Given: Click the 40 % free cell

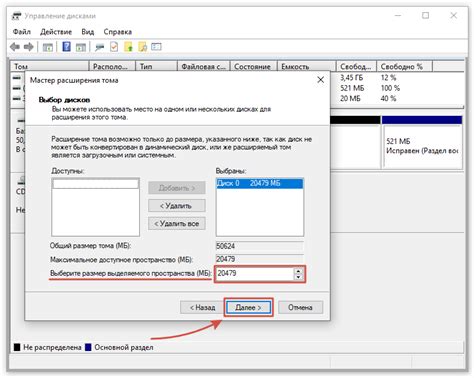Looking at the screenshot, I should pos(388,99).
